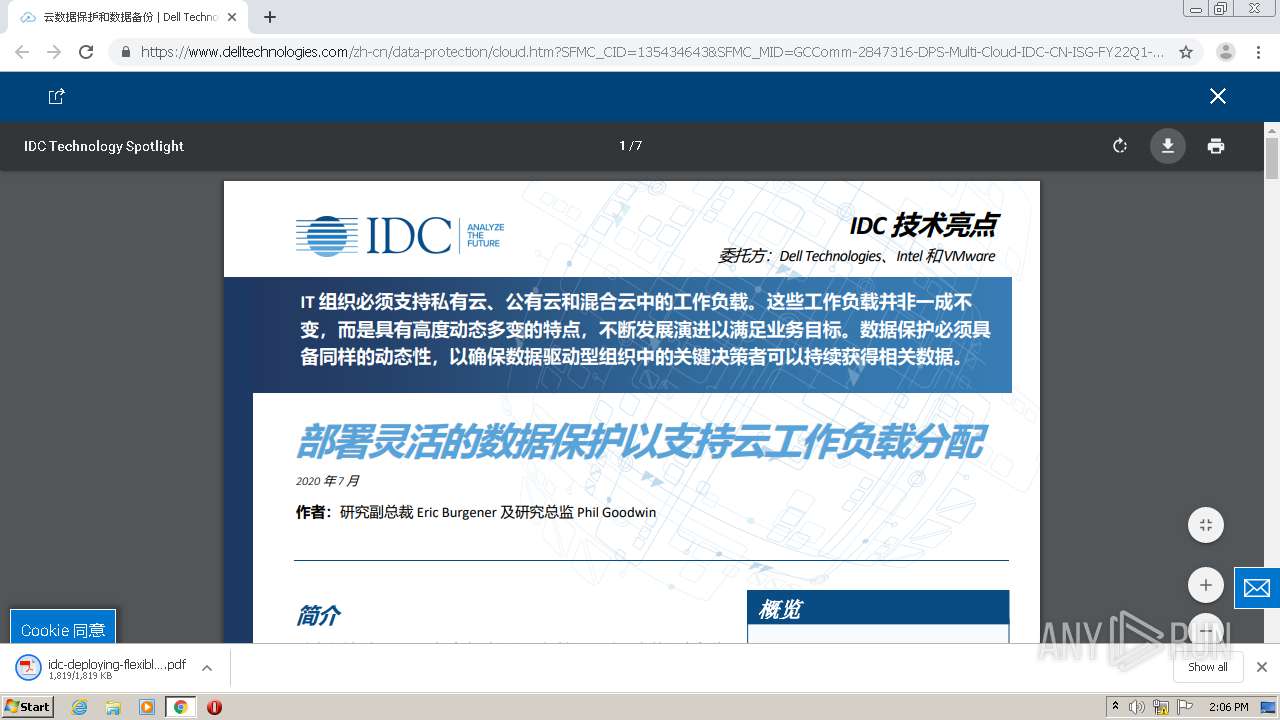Switch to Chrome in taskbar
The image size is (1280, 720).
(181, 707)
